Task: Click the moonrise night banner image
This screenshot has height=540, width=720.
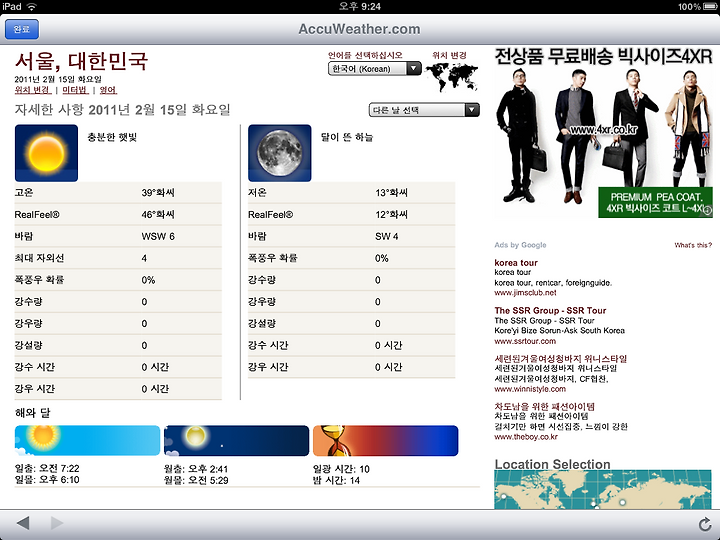Action: [236, 440]
